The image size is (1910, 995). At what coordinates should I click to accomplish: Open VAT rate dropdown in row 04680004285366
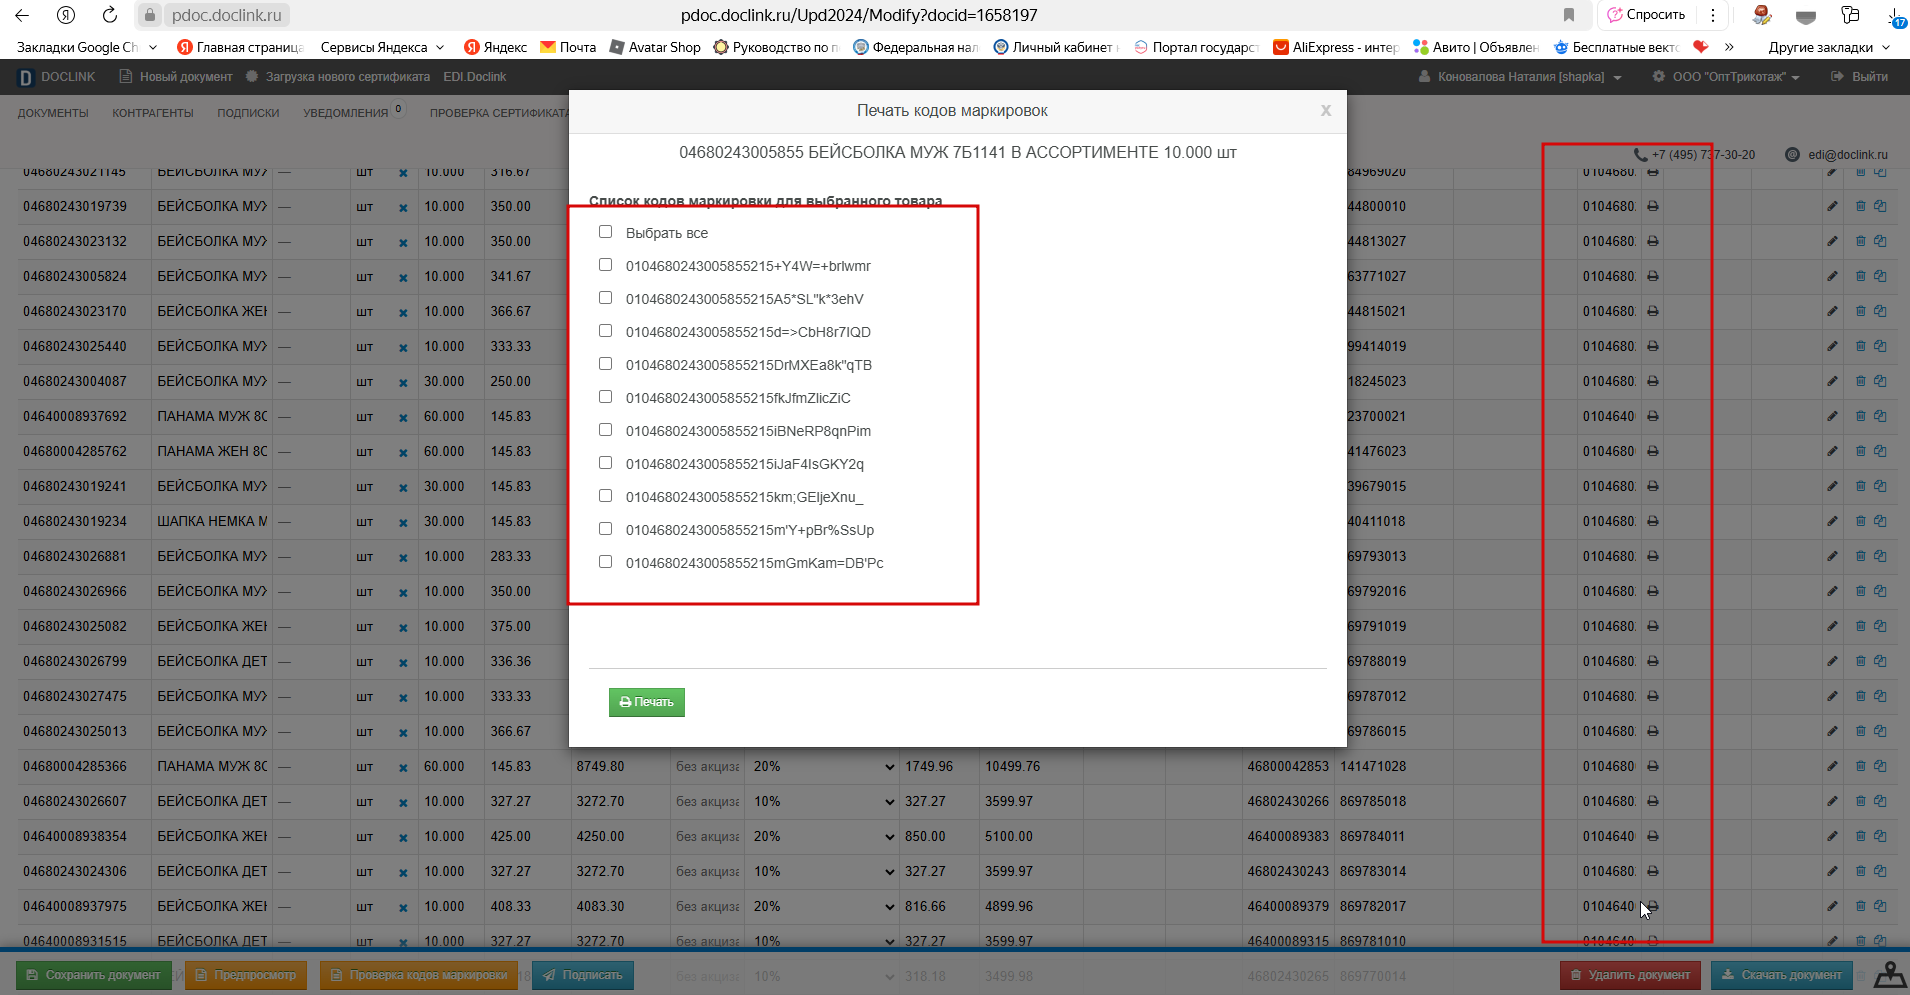tap(824, 766)
